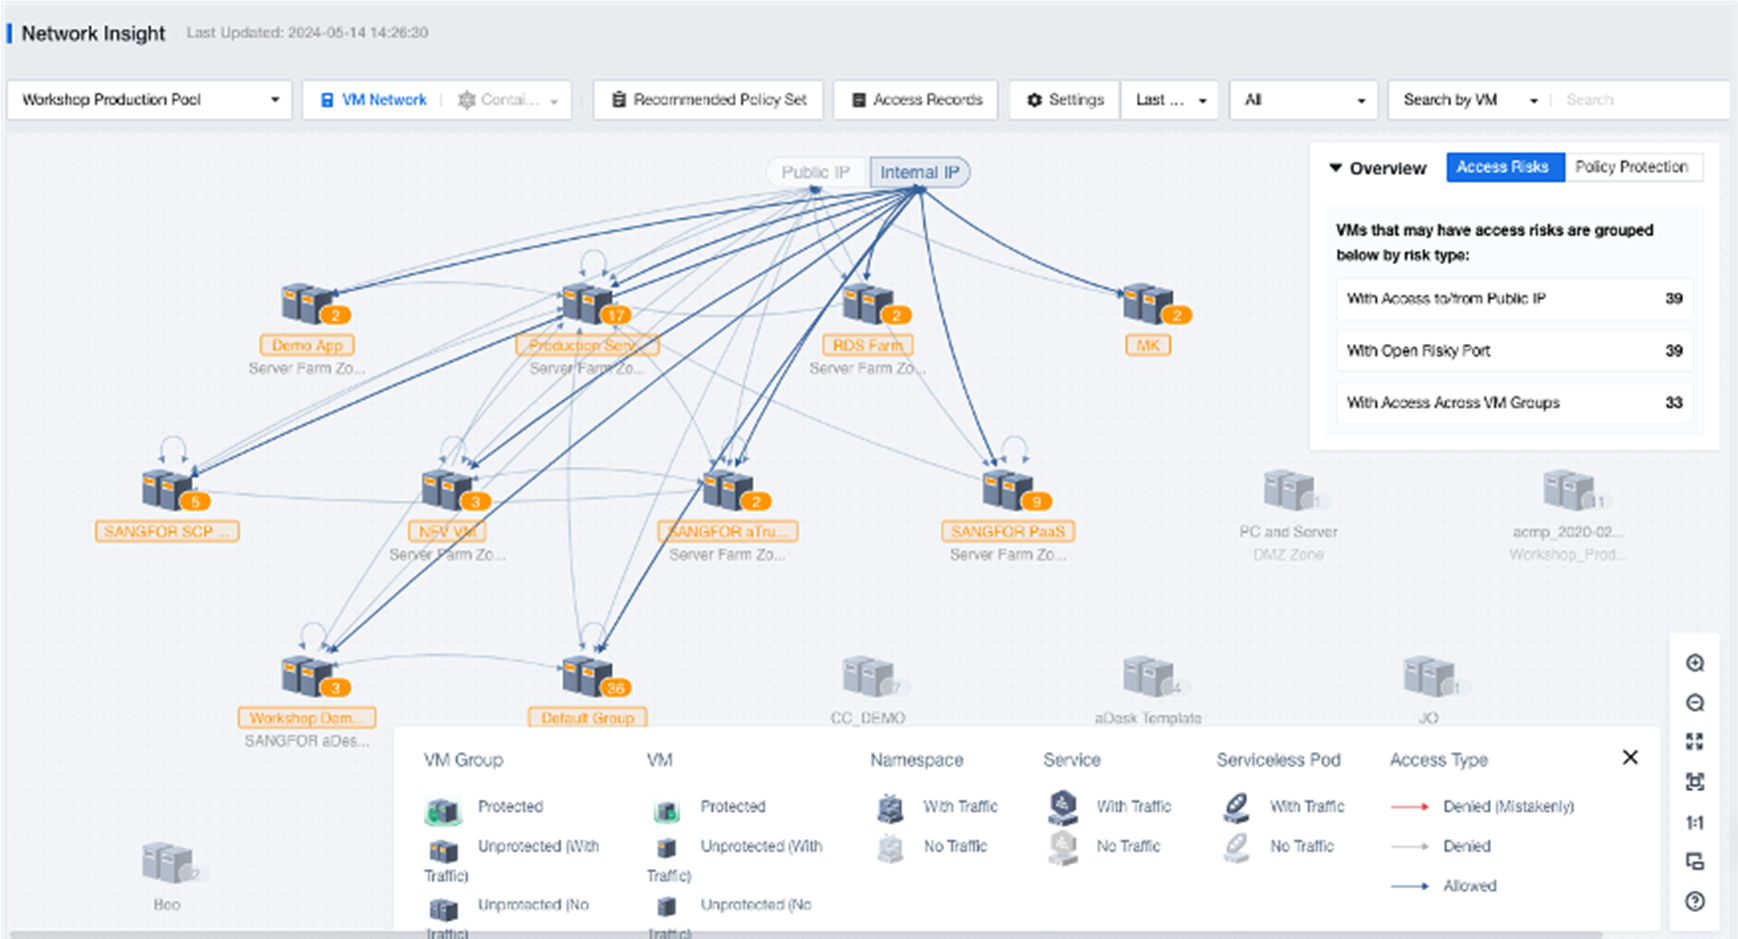Select the 1:1 actual scale icon

click(x=1695, y=822)
